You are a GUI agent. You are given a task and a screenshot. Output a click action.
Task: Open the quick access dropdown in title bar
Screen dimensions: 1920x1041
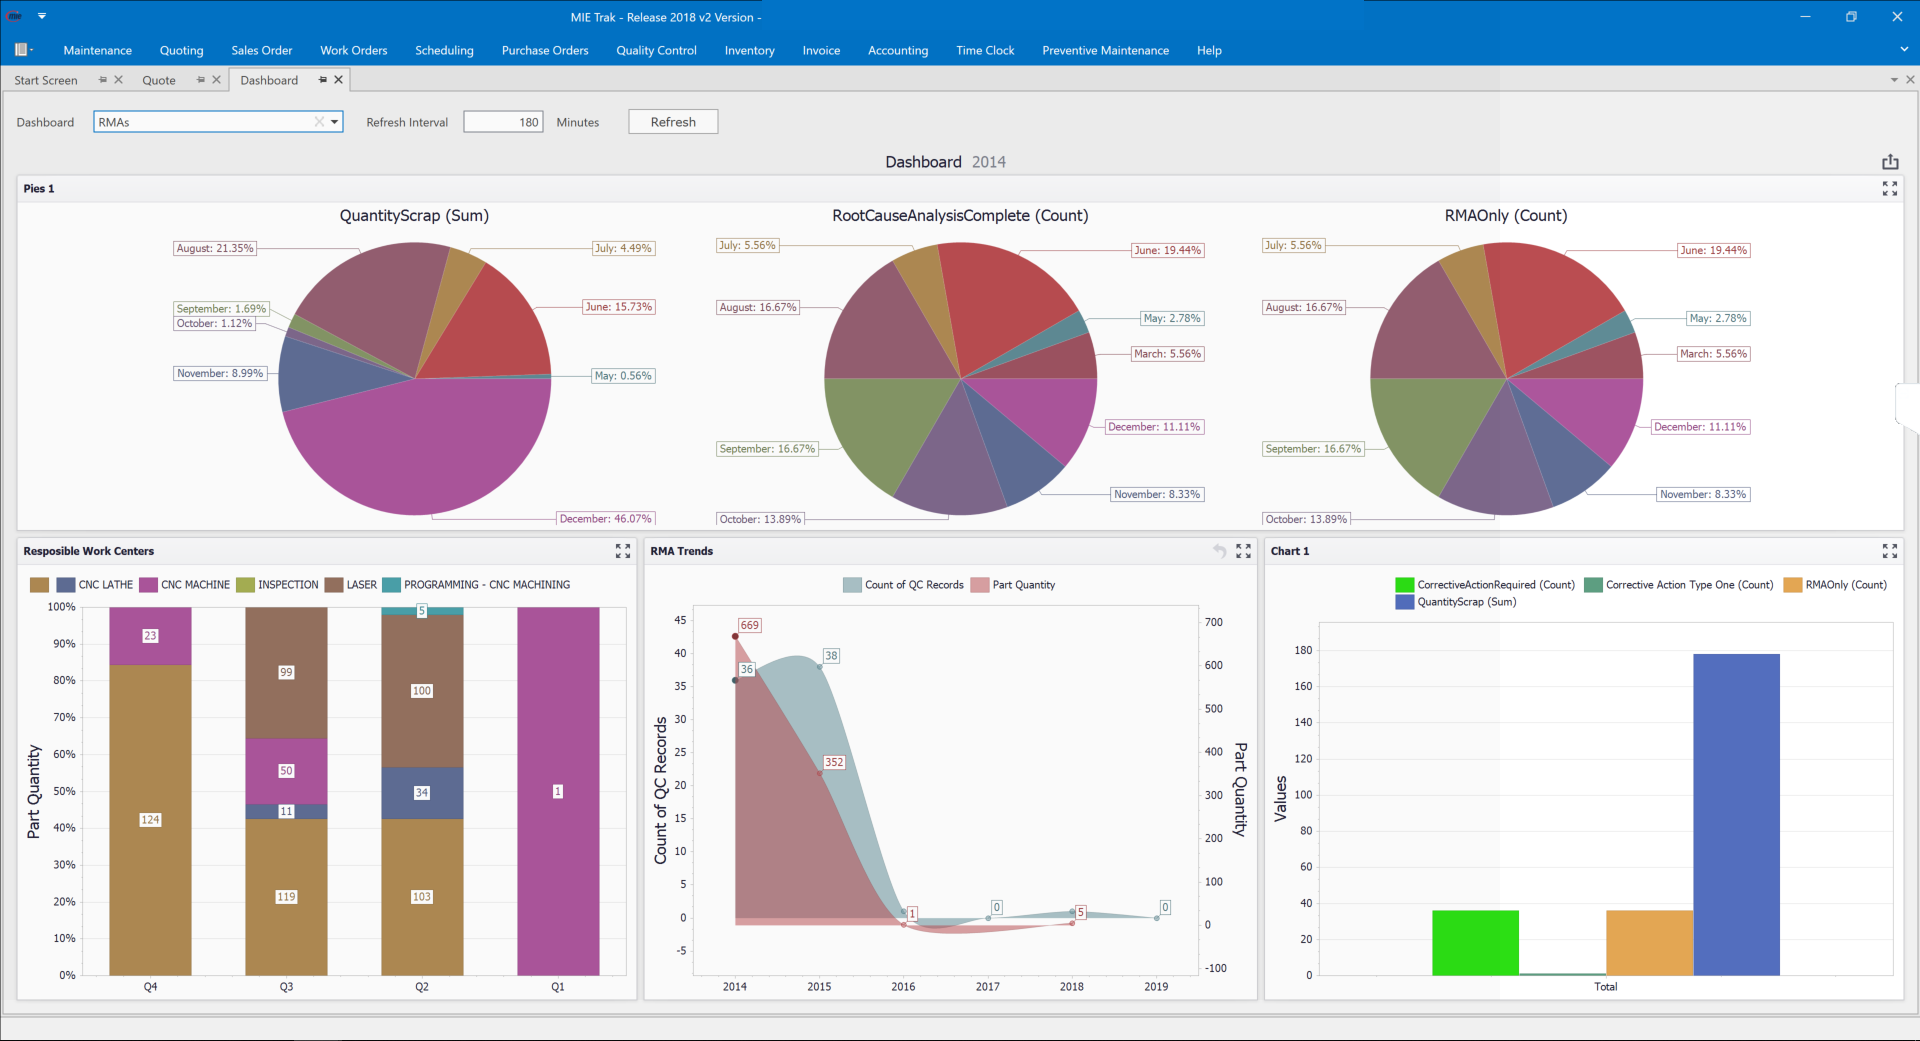click(41, 16)
